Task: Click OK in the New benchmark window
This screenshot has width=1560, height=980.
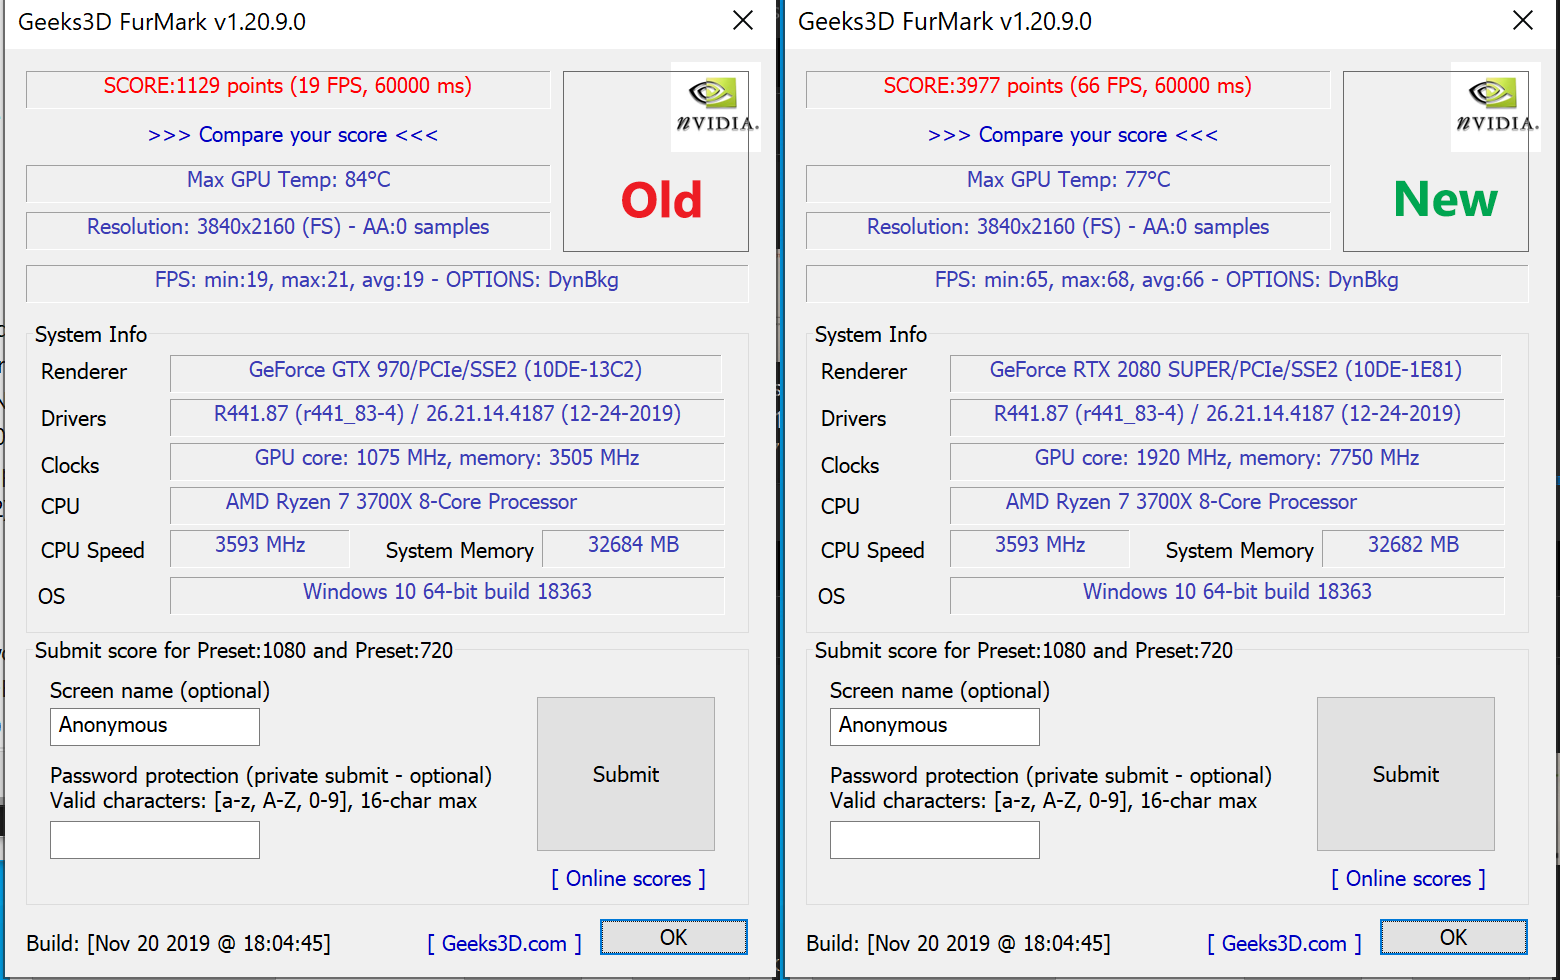Action: click(1453, 938)
